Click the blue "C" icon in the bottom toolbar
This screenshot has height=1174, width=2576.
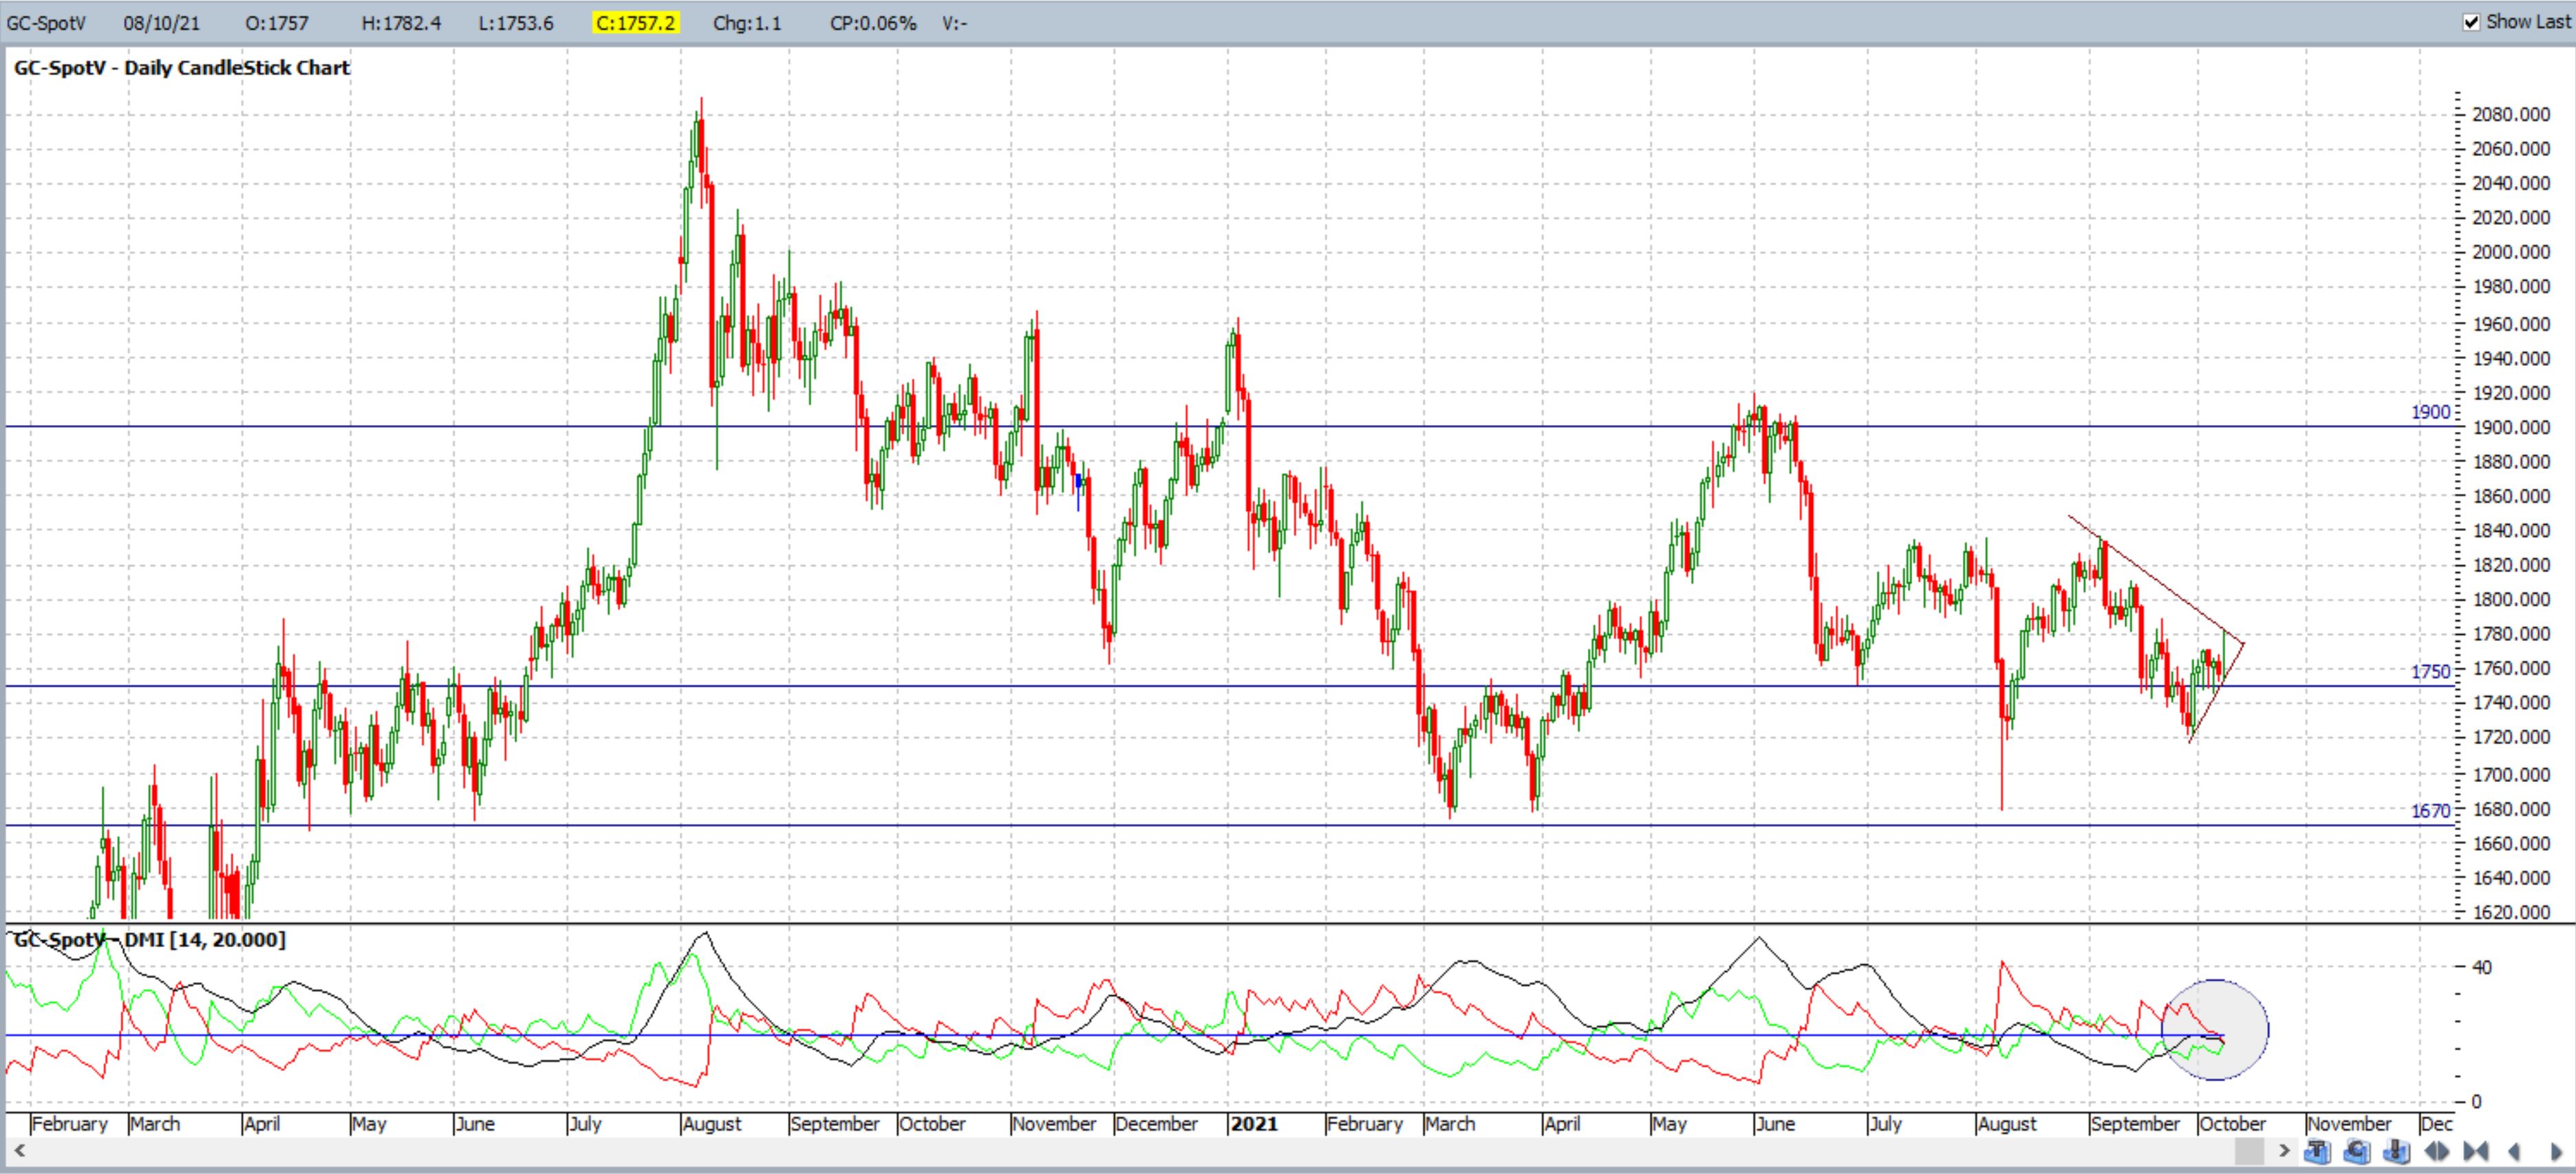point(2357,1151)
